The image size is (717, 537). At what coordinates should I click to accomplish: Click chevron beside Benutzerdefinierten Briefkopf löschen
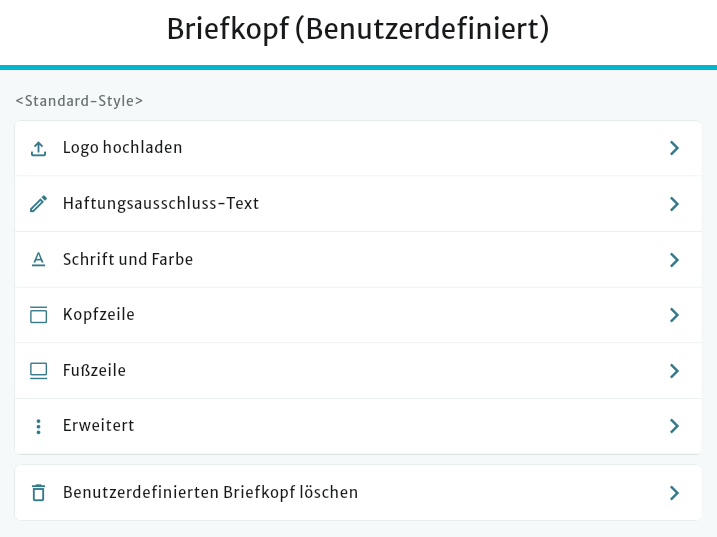pos(674,493)
